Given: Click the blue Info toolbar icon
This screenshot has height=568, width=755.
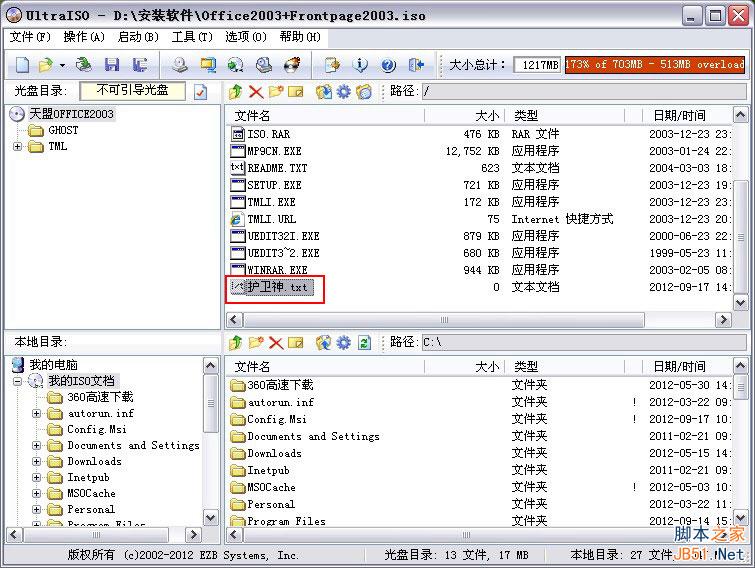Looking at the screenshot, I should tap(360, 65).
